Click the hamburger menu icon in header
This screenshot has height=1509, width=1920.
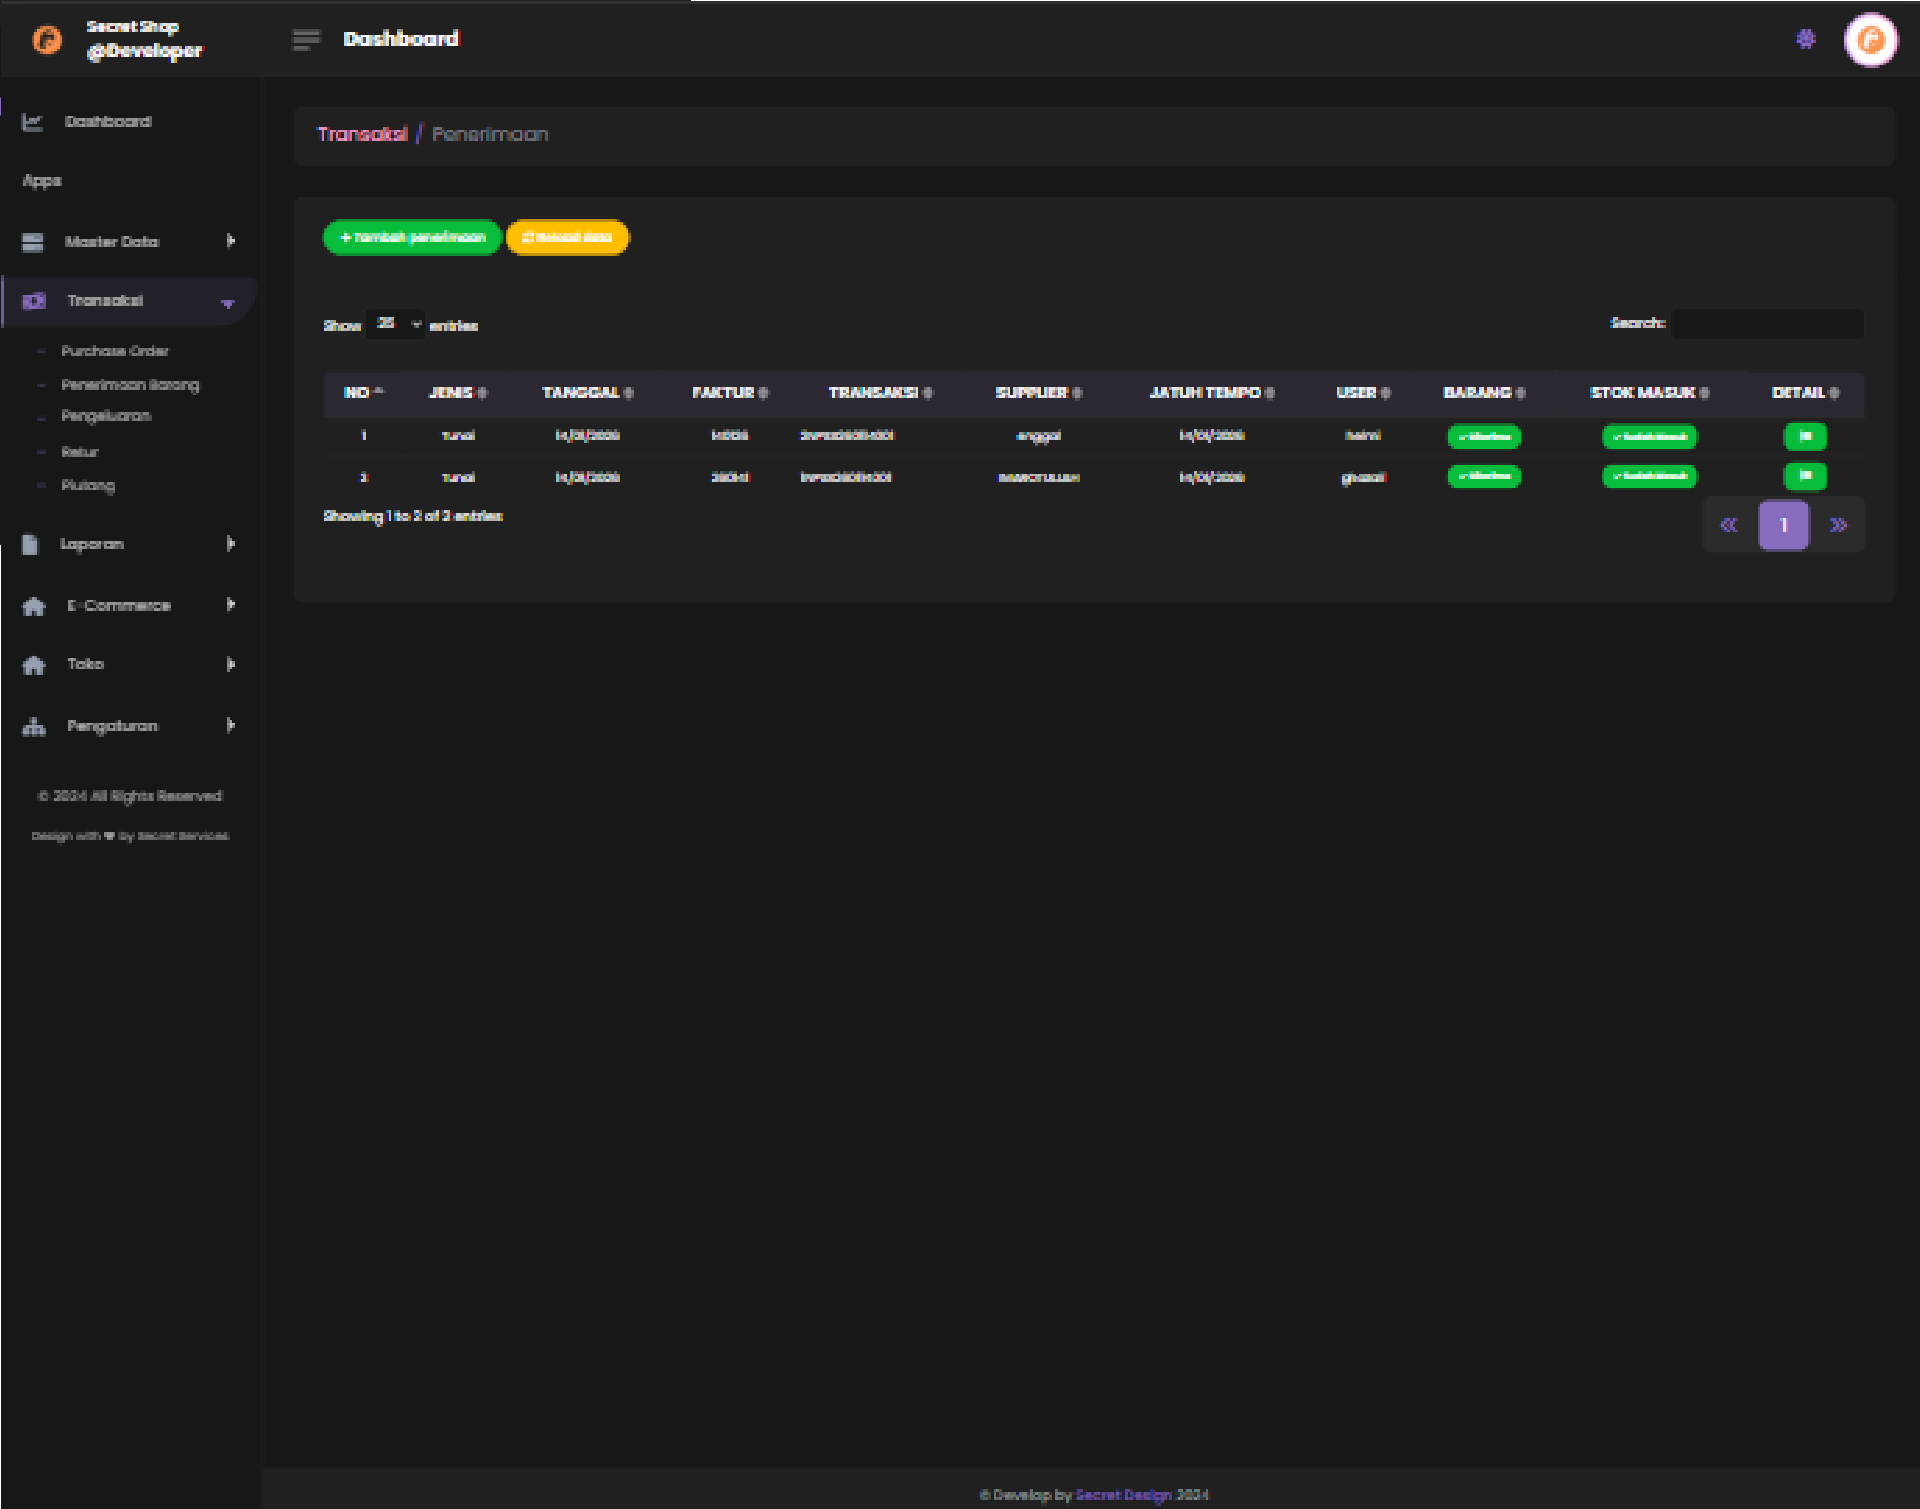pos(306,39)
